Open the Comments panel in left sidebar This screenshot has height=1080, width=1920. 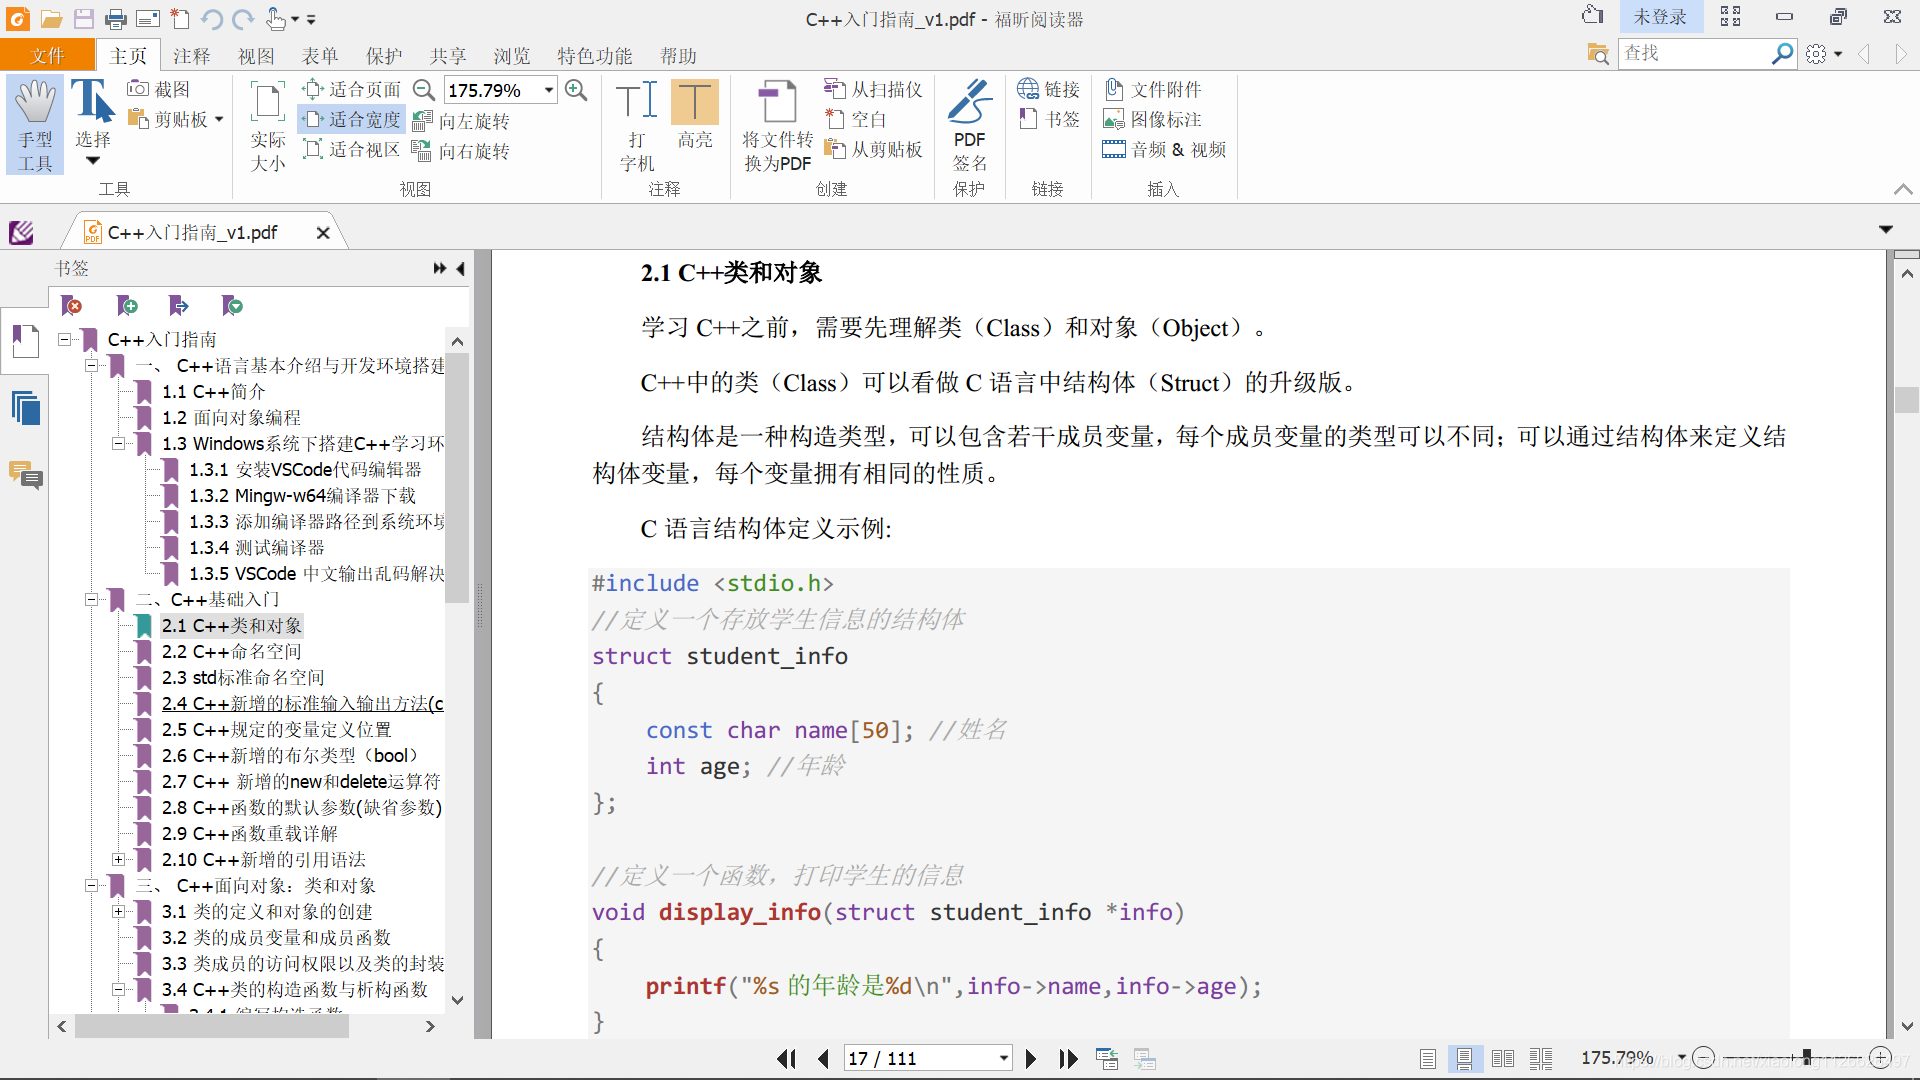click(25, 475)
